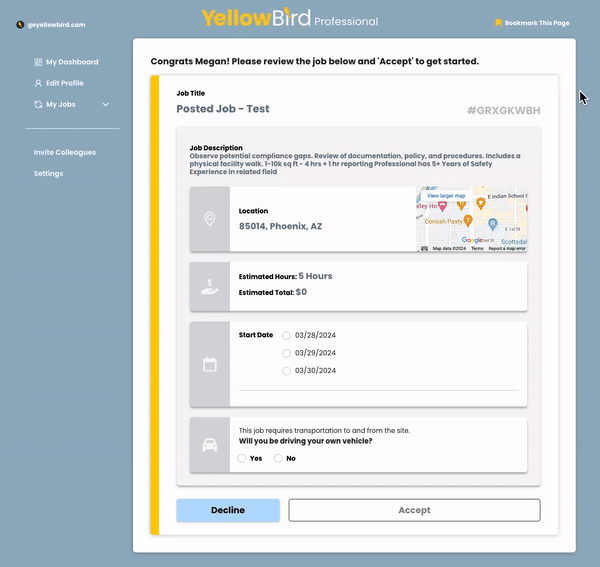This screenshot has width=600, height=567.
Task: Pick the 03/30/2024 start date option
Action: [287, 371]
